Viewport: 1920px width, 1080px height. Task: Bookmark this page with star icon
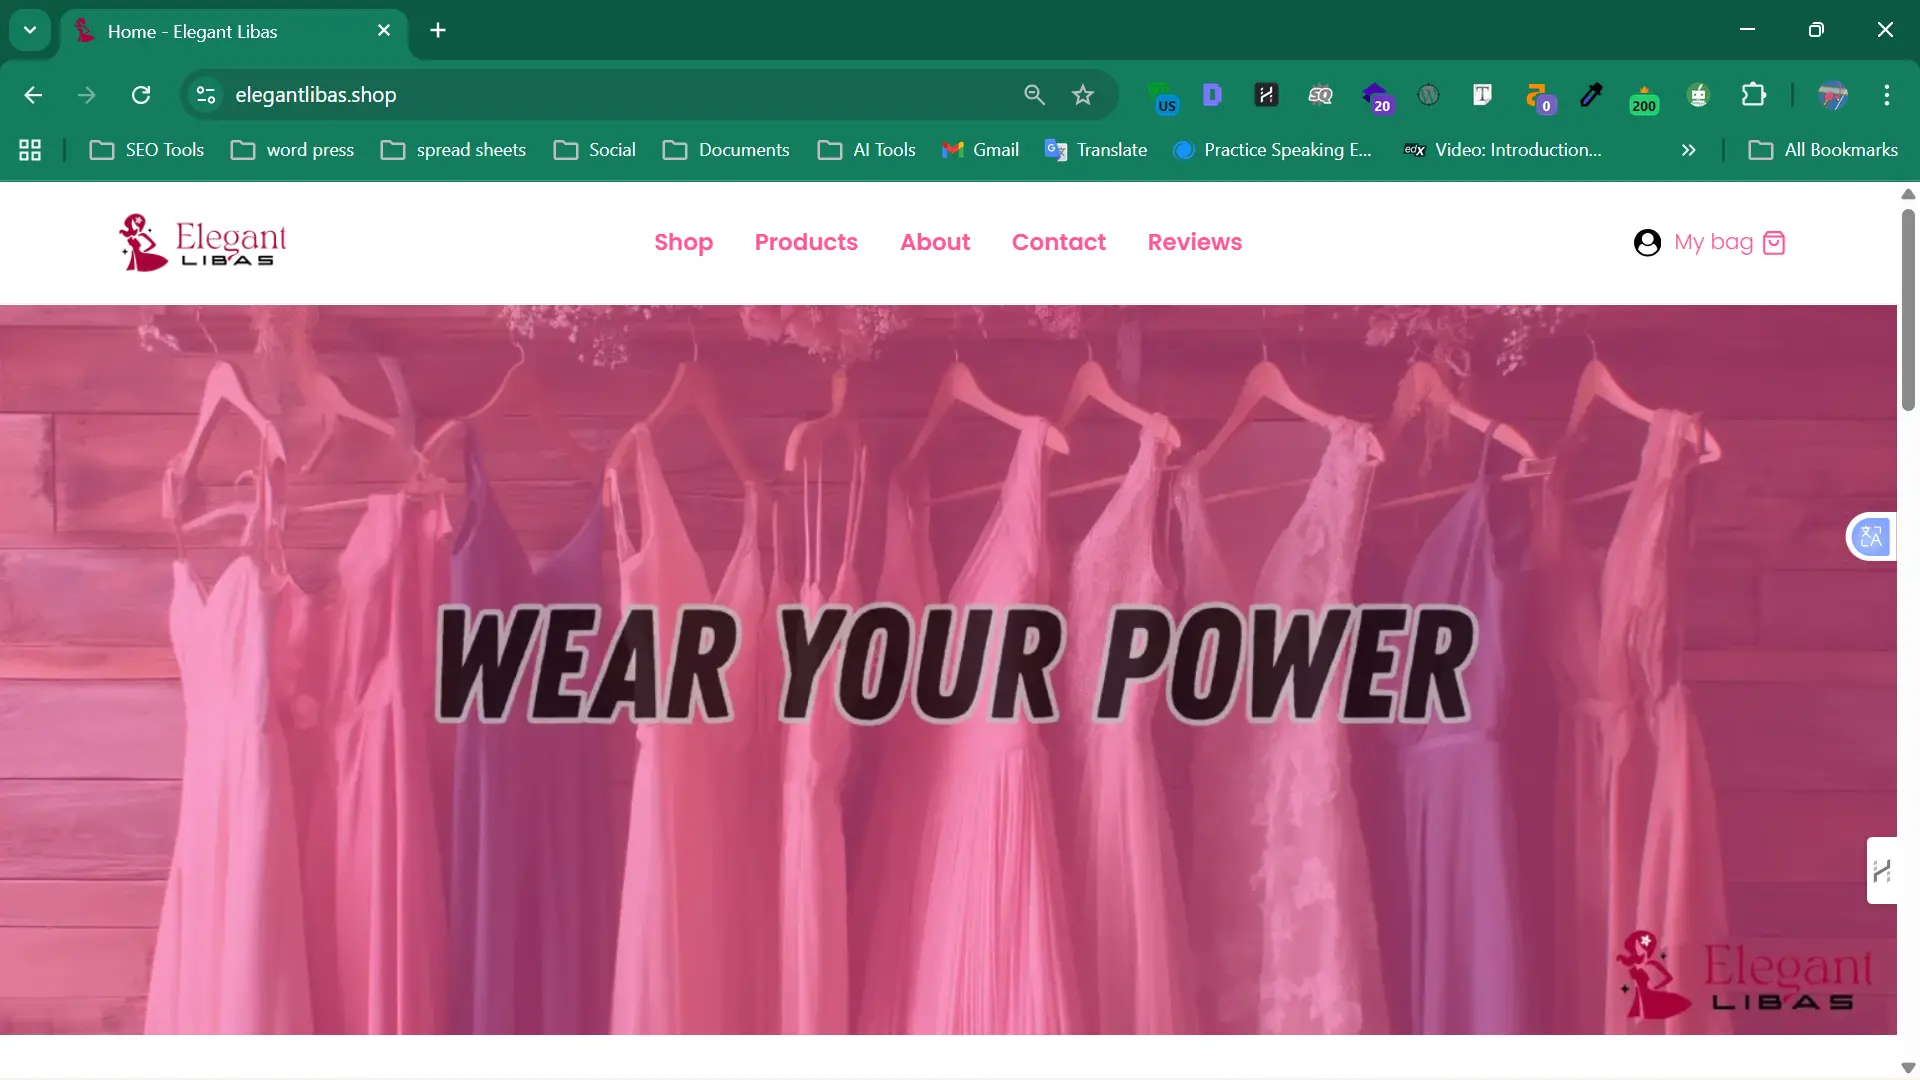click(1083, 95)
